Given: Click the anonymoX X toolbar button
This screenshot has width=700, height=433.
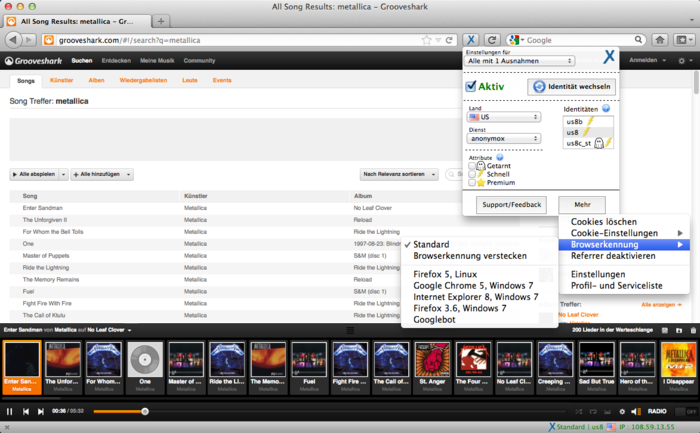Looking at the screenshot, I should [x=471, y=40].
